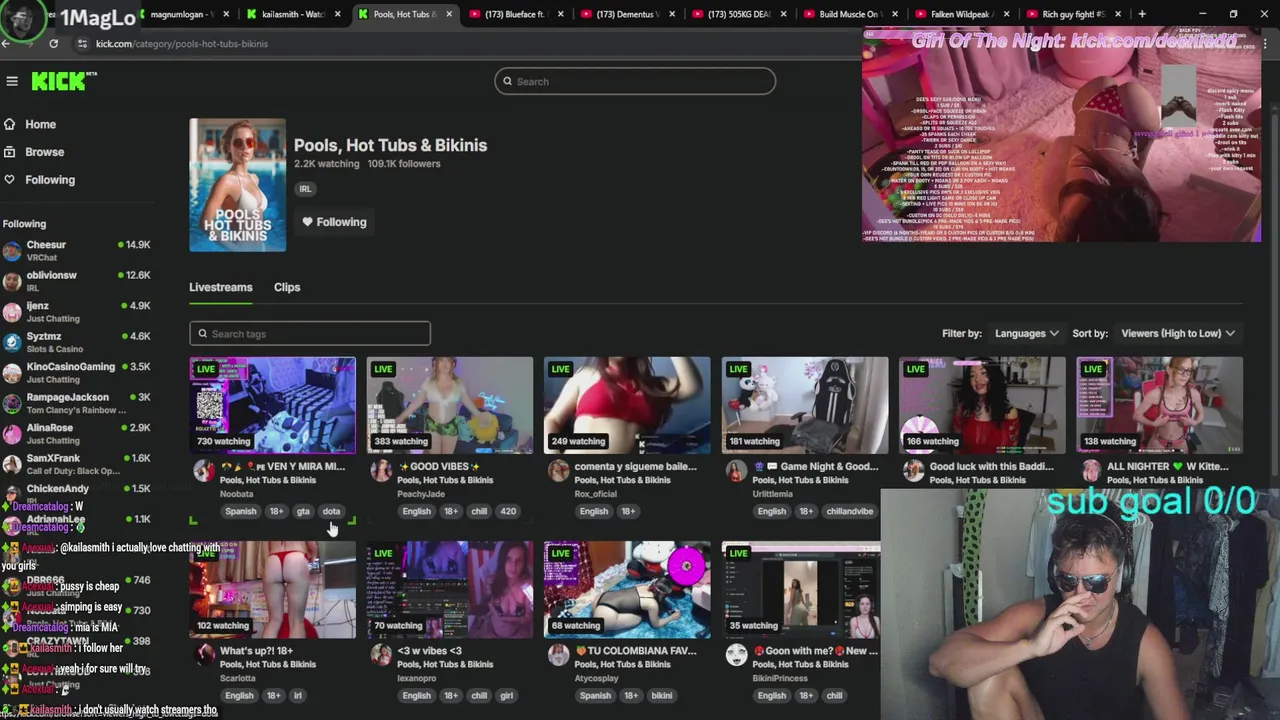Click the site info icon in address bar
The width and height of the screenshot is (1280, 720).
click(82, 44)
